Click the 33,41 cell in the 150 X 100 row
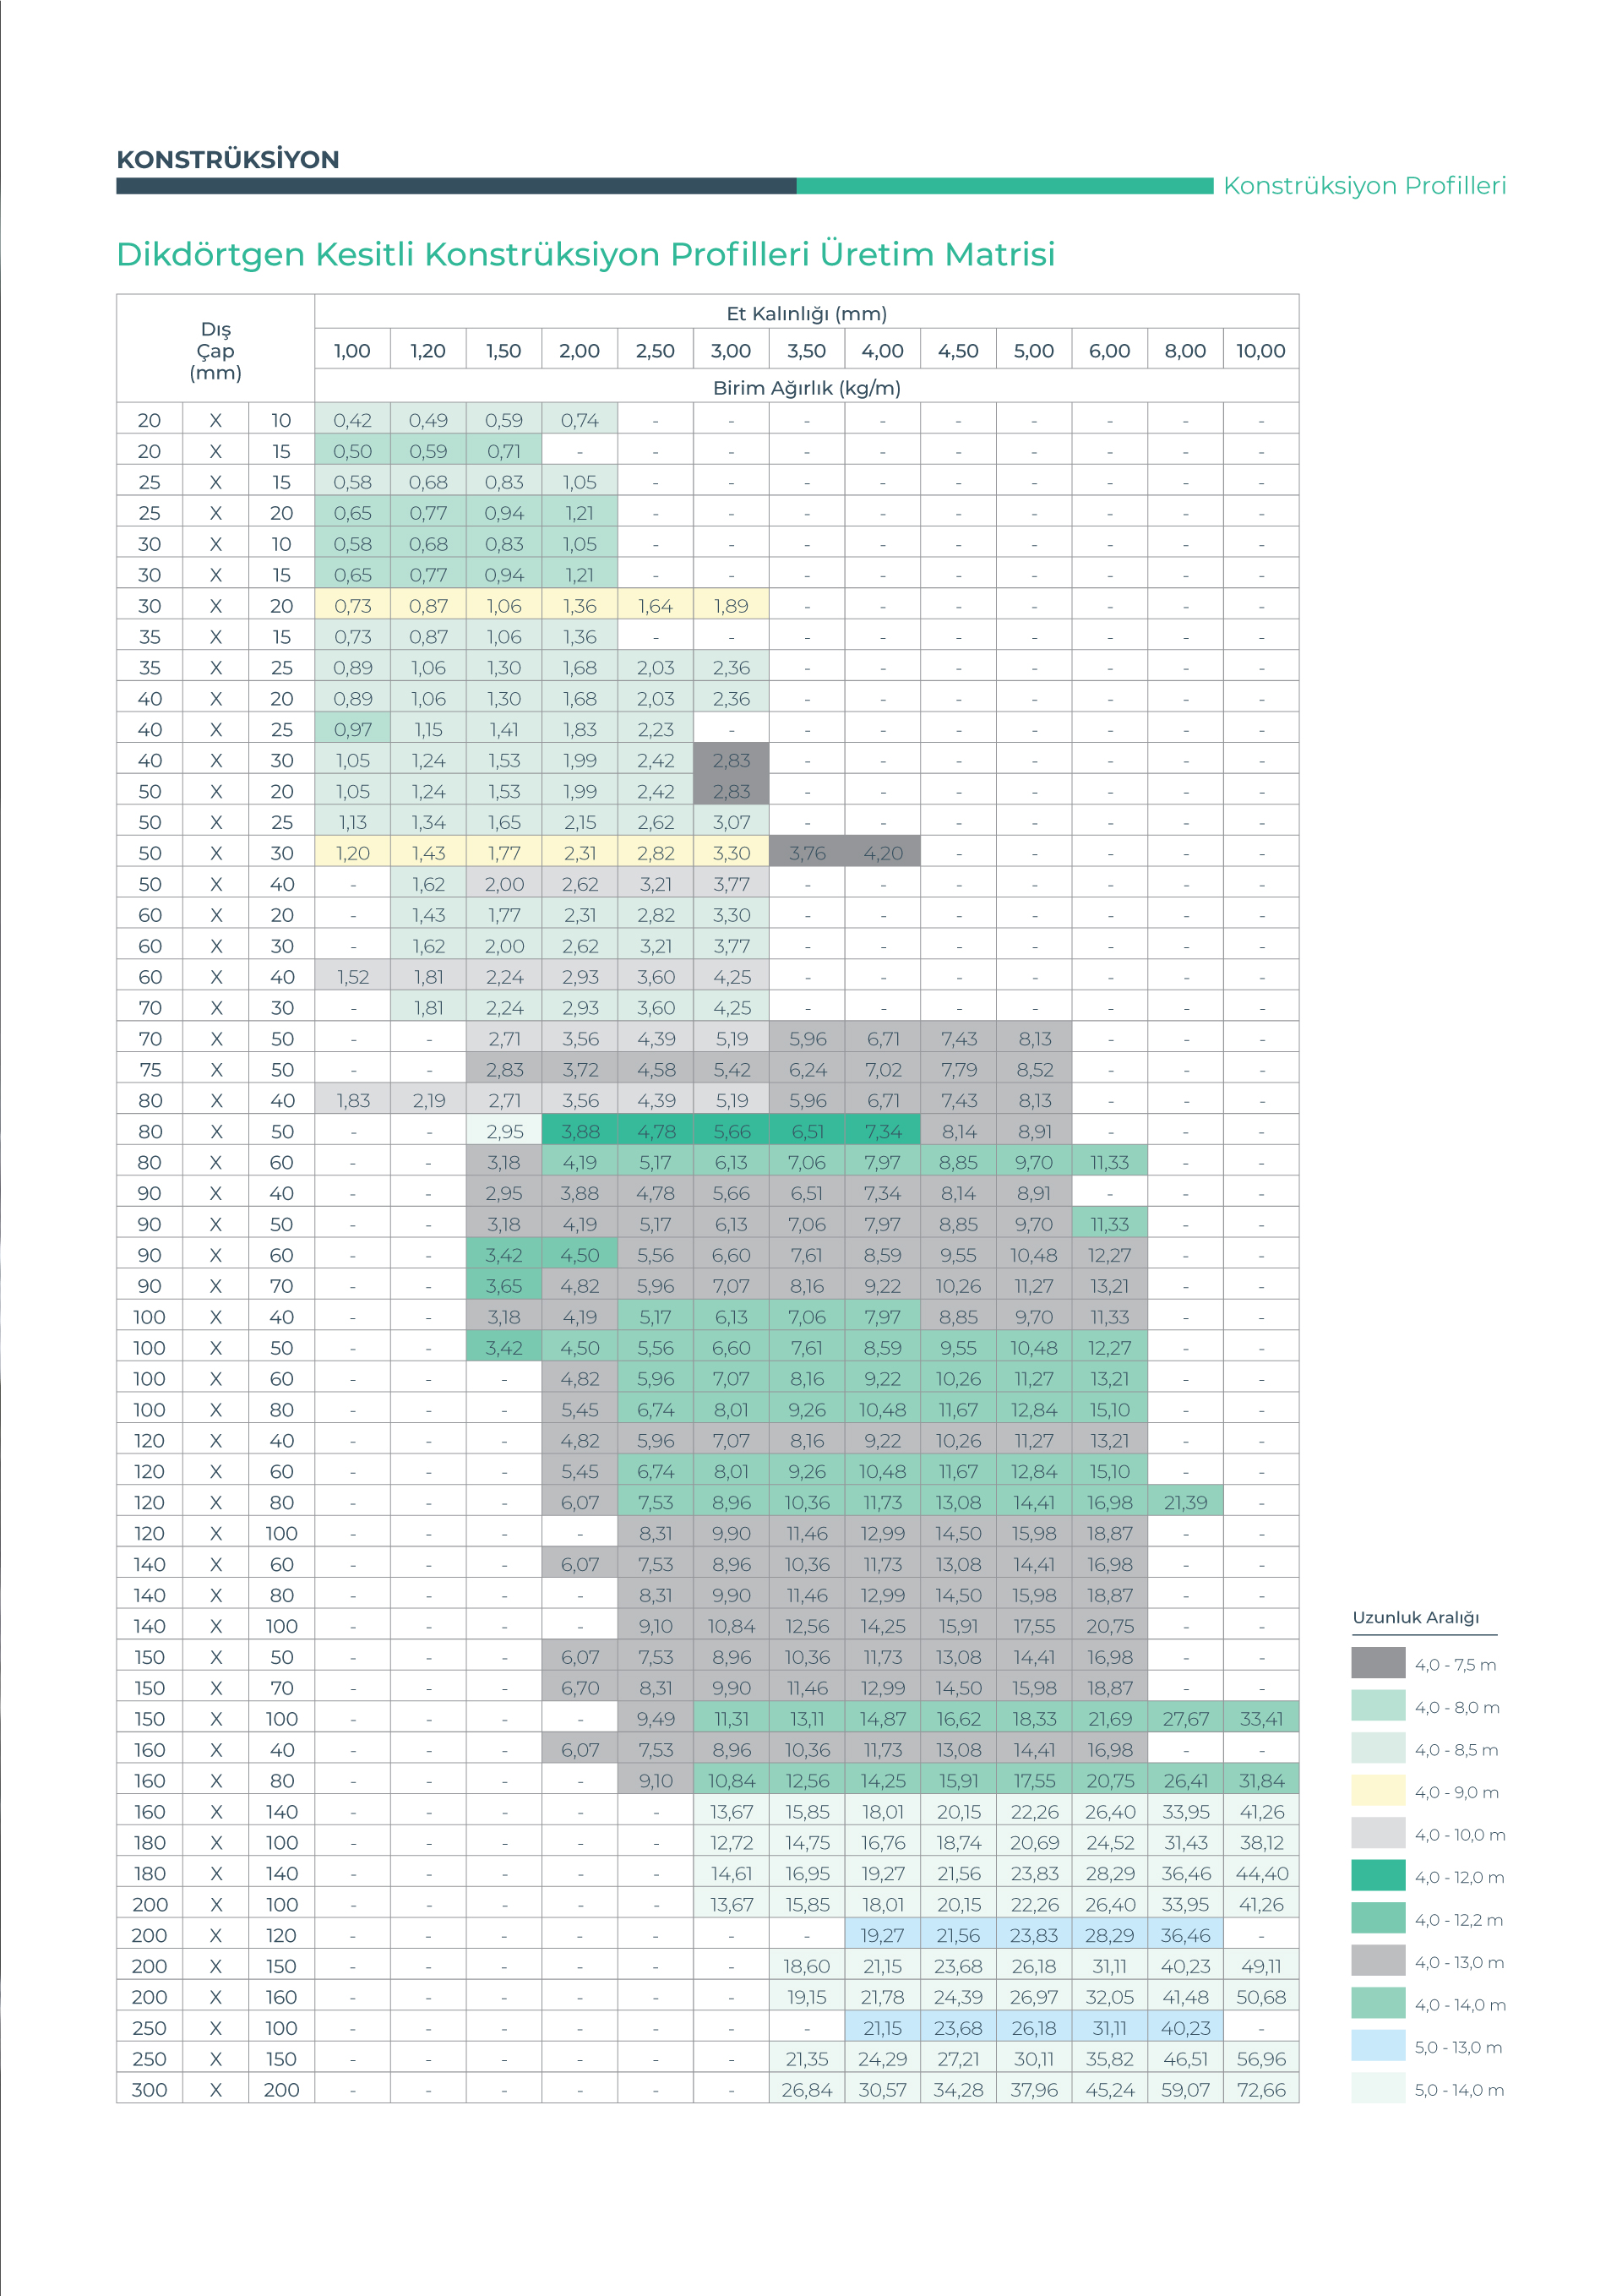Image resolution: width=1622 pixels, height=2296 pixels. point(1261,1719)
